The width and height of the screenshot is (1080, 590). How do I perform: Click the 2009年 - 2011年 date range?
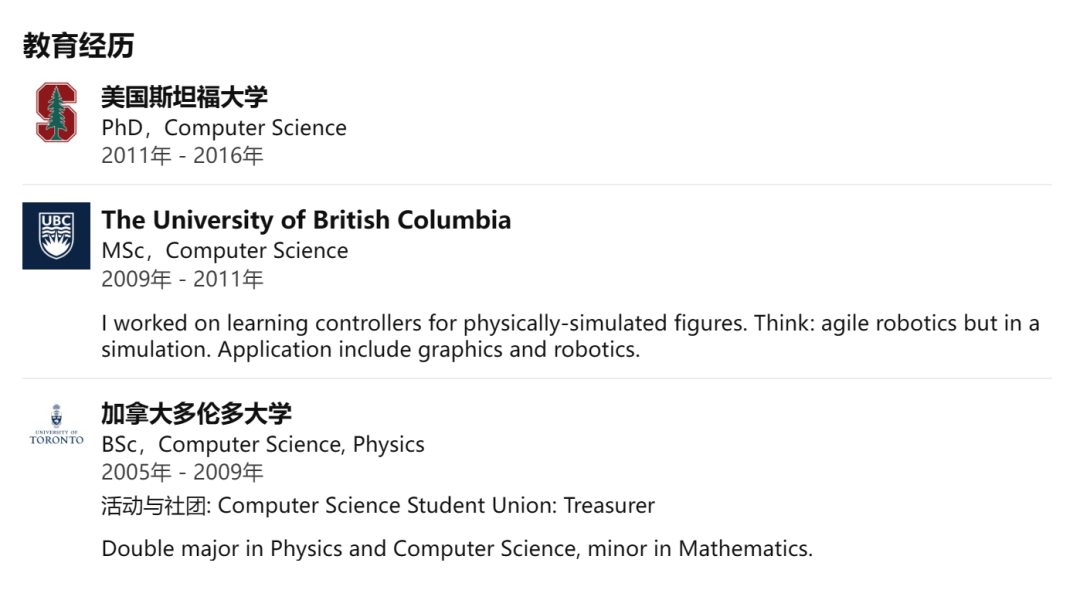[182, 279]
